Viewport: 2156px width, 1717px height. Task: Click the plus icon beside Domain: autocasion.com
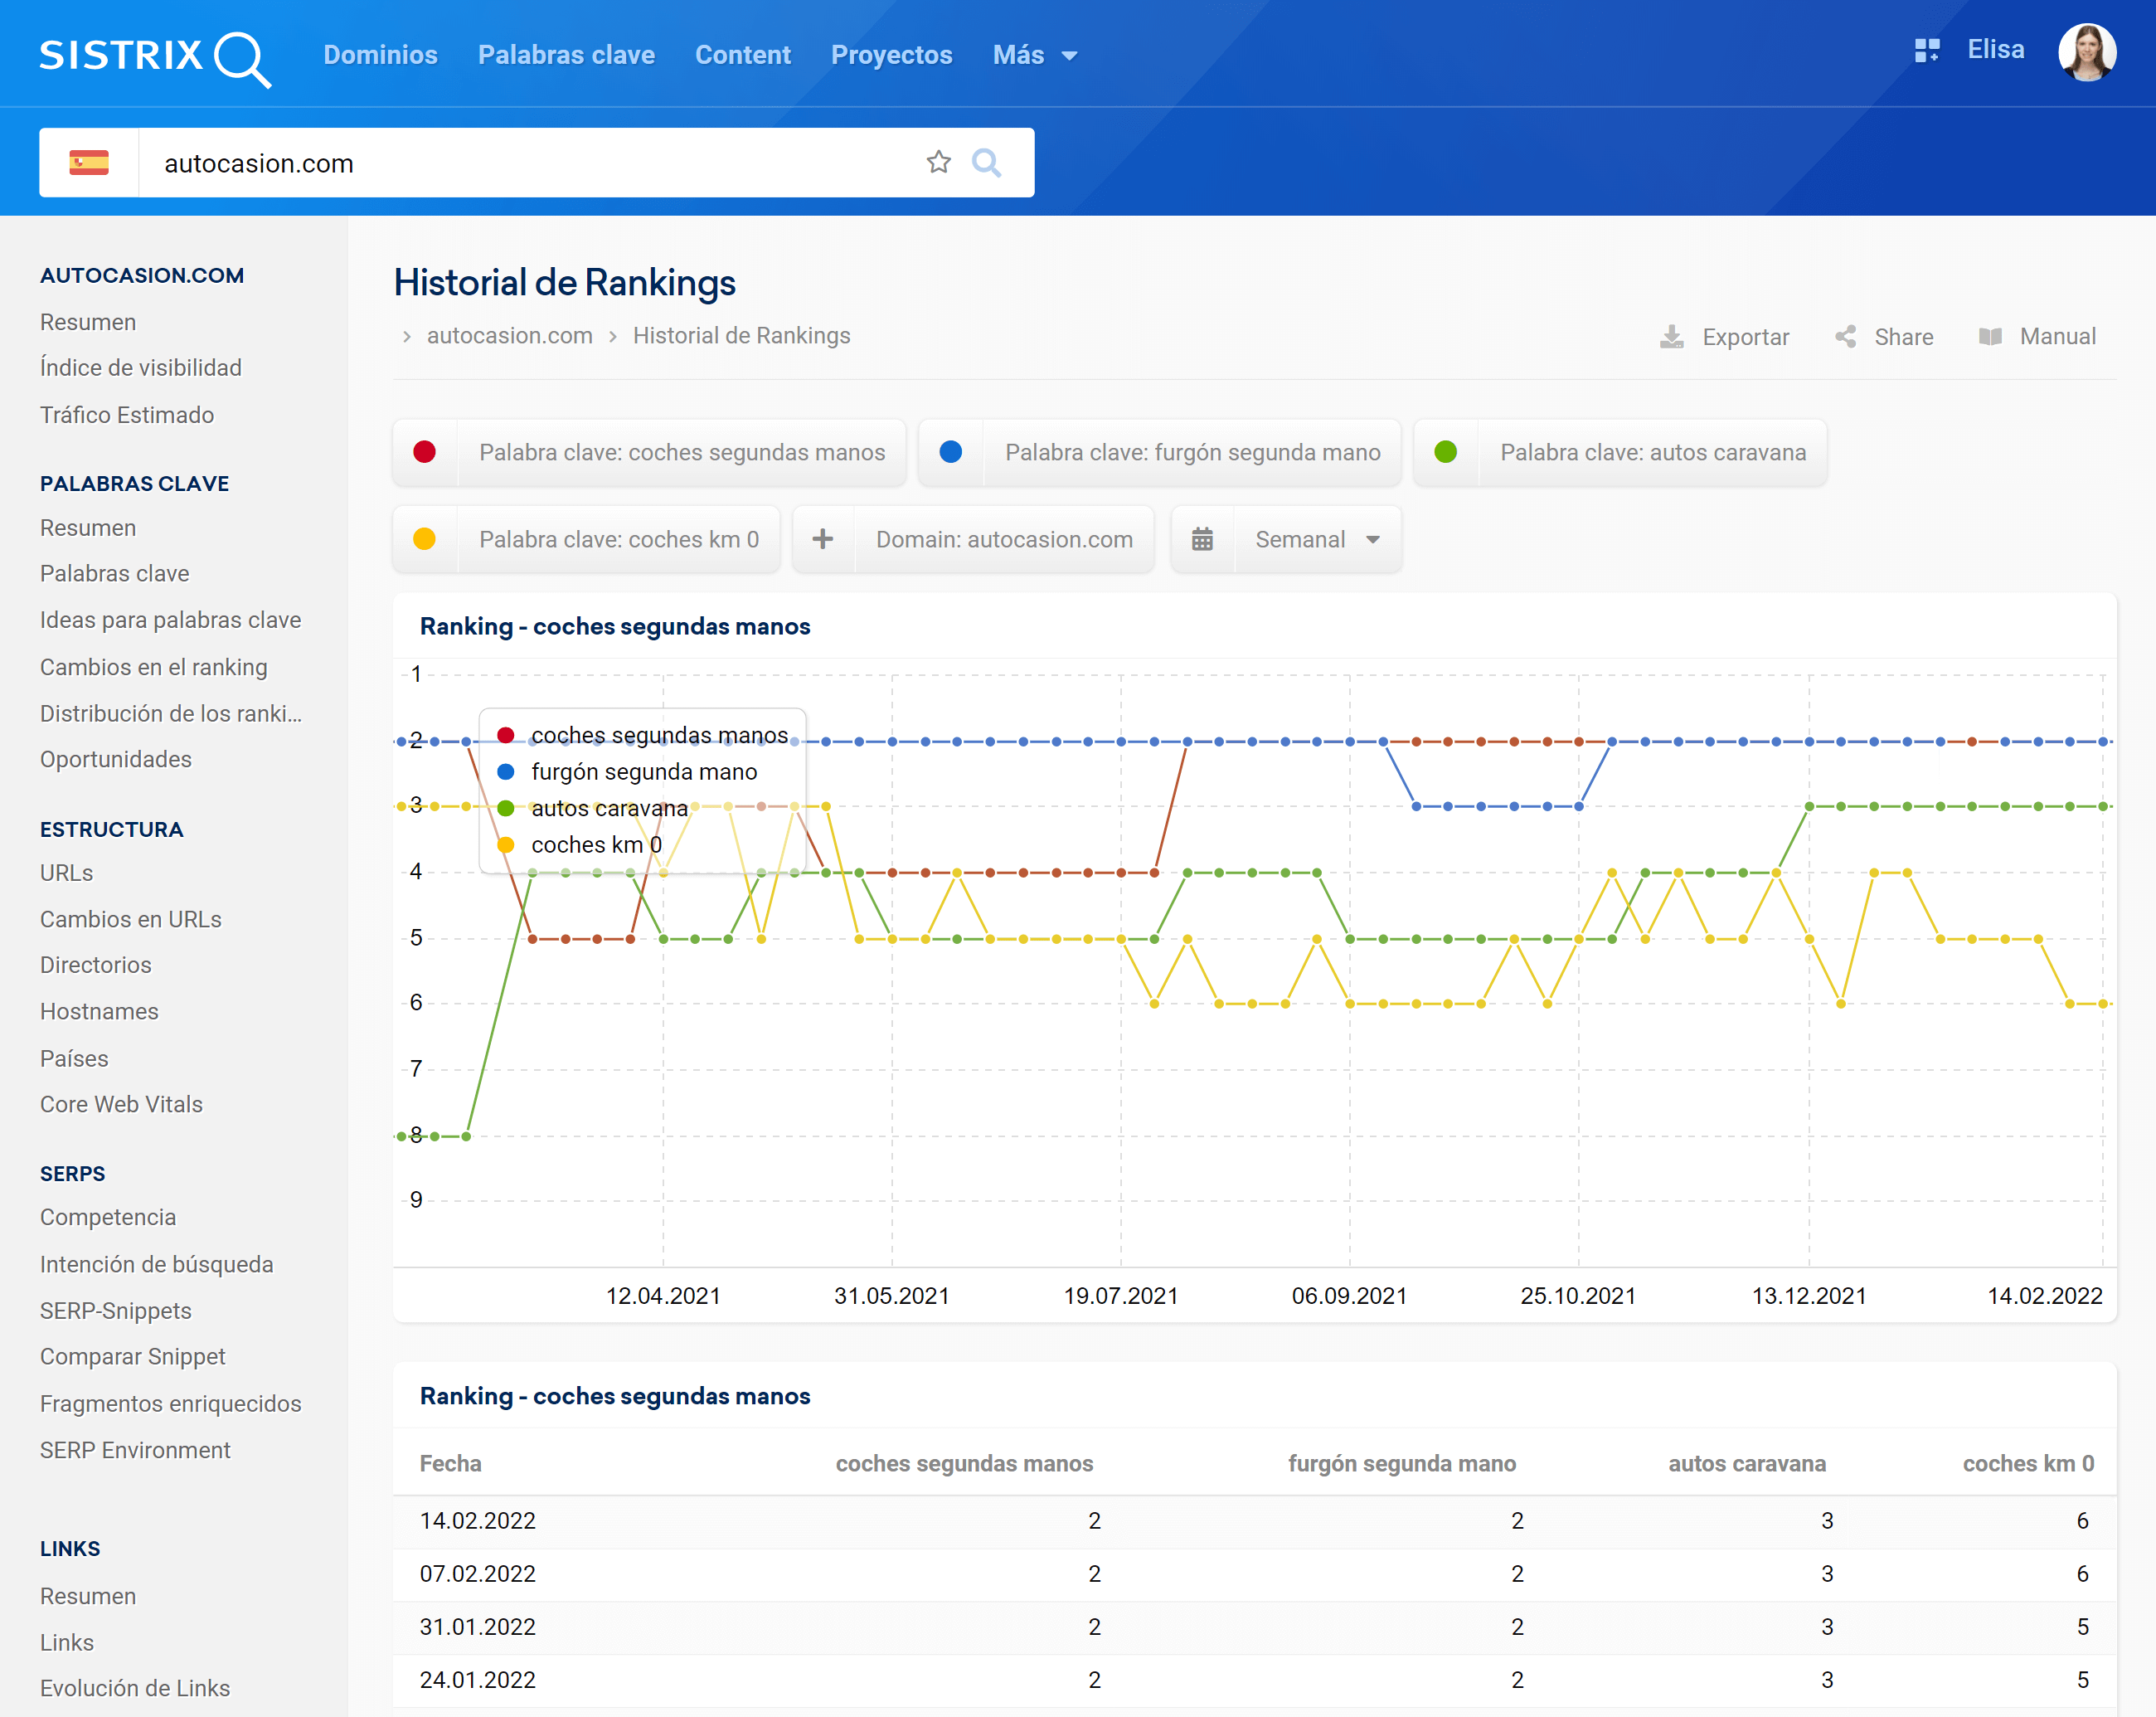coord(823,539)
